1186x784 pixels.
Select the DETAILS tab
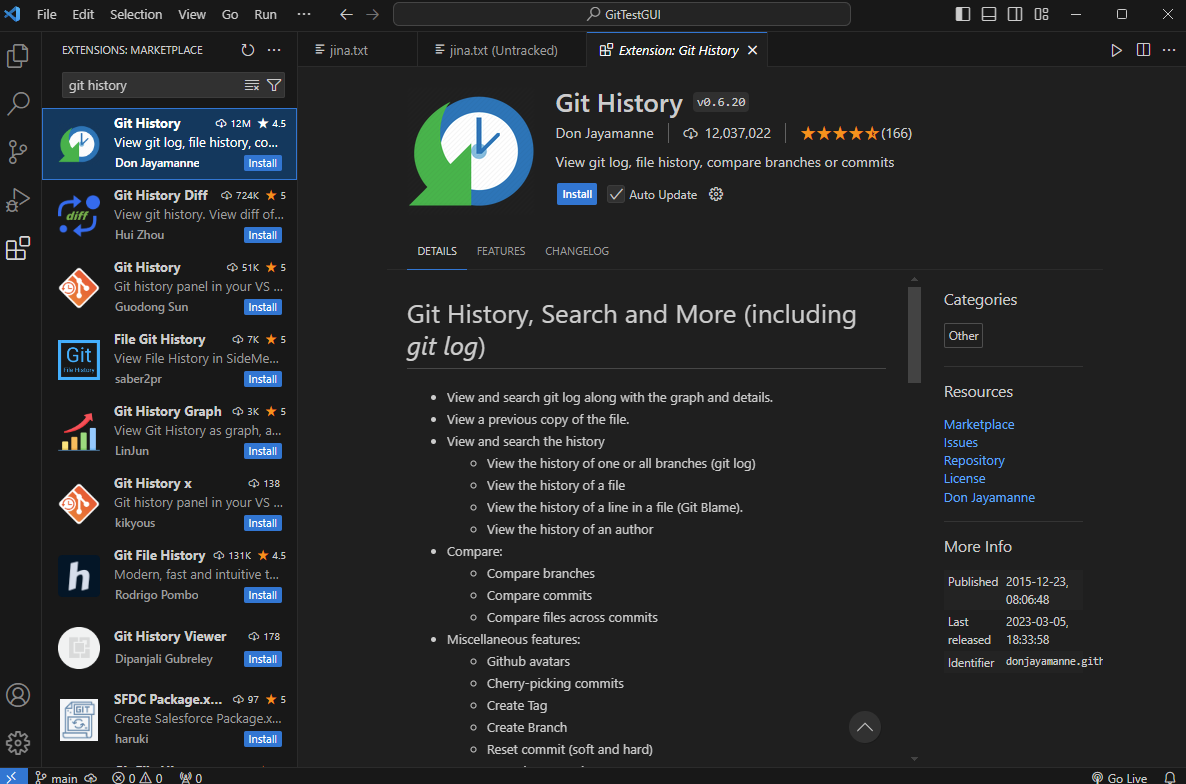tap(436, 251)
